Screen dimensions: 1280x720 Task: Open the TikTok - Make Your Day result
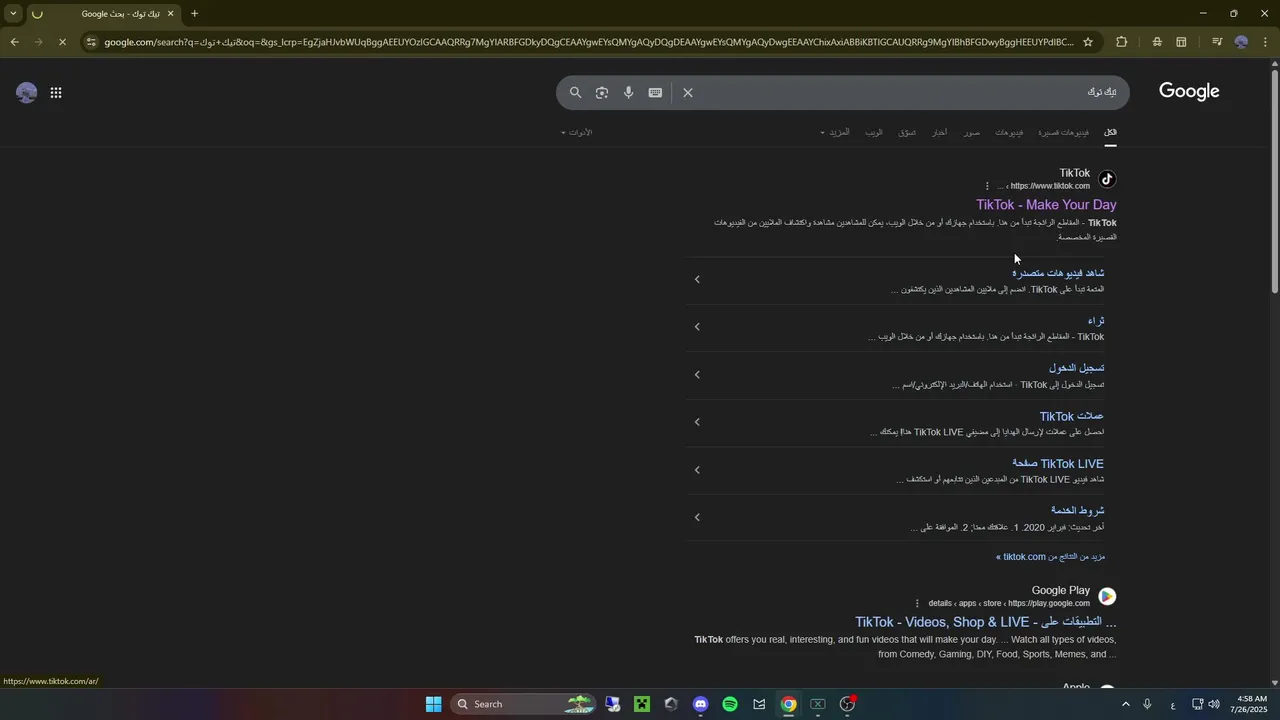click(1046, 205)
